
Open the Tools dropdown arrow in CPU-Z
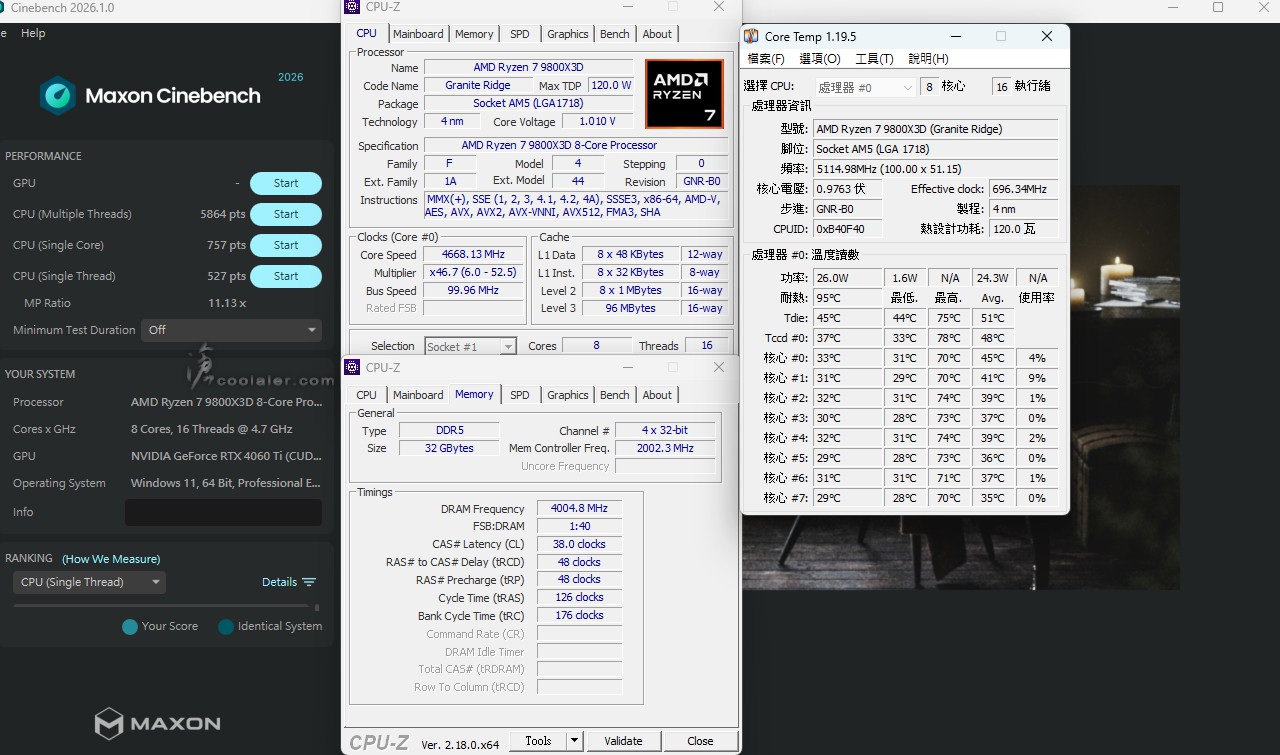pyautogui.click(x=574, y=741)
